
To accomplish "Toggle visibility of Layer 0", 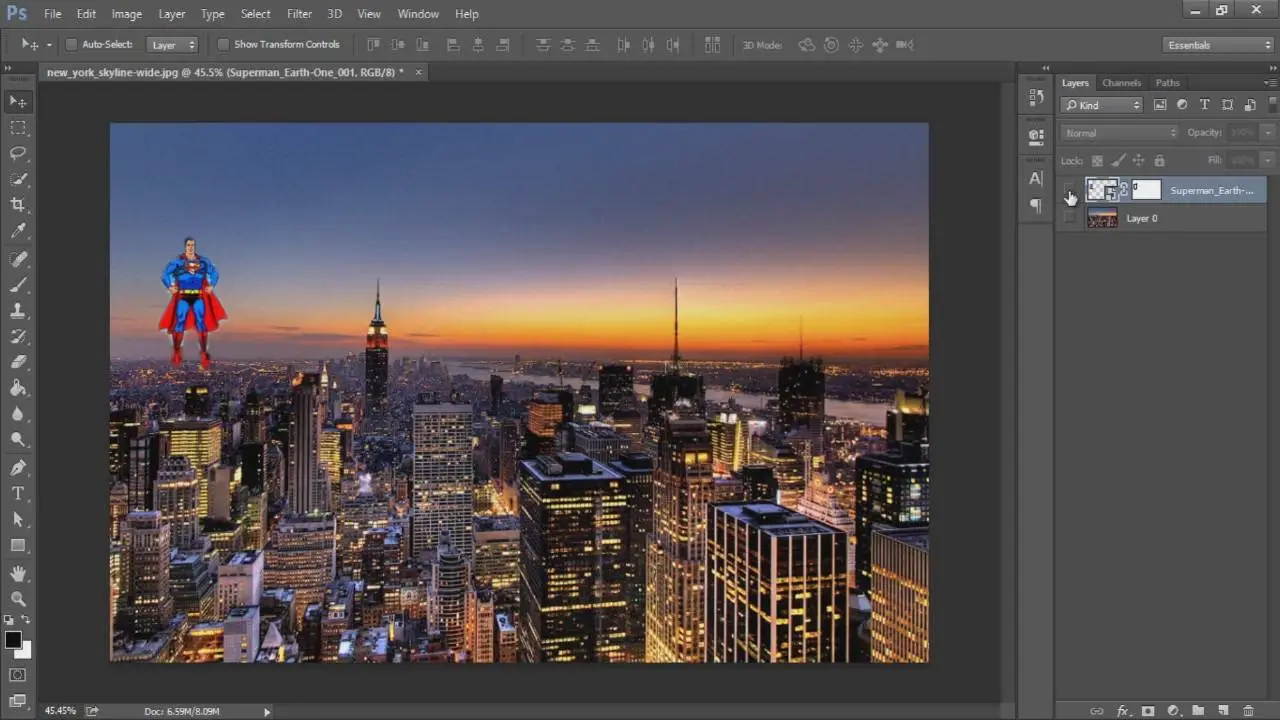I will (1070, 218).
